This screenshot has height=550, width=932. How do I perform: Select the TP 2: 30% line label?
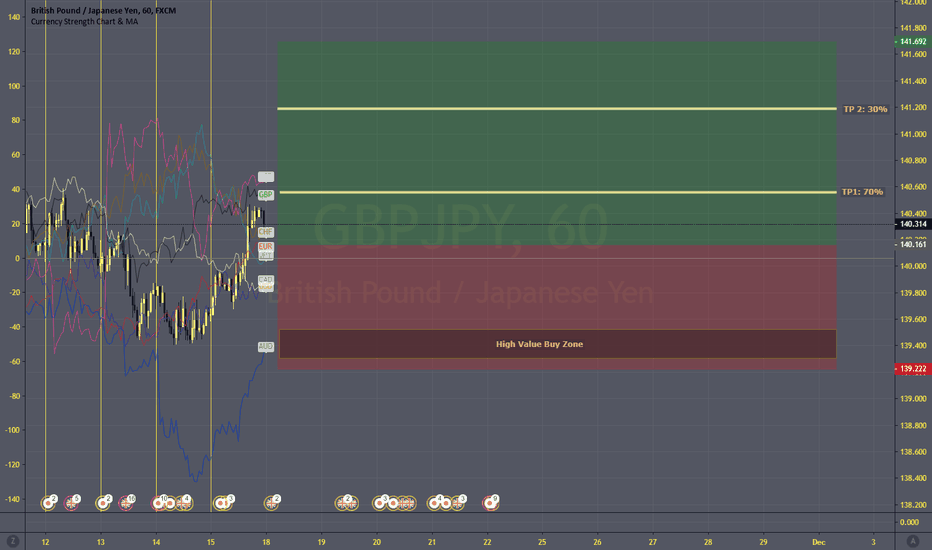[865, 109]
